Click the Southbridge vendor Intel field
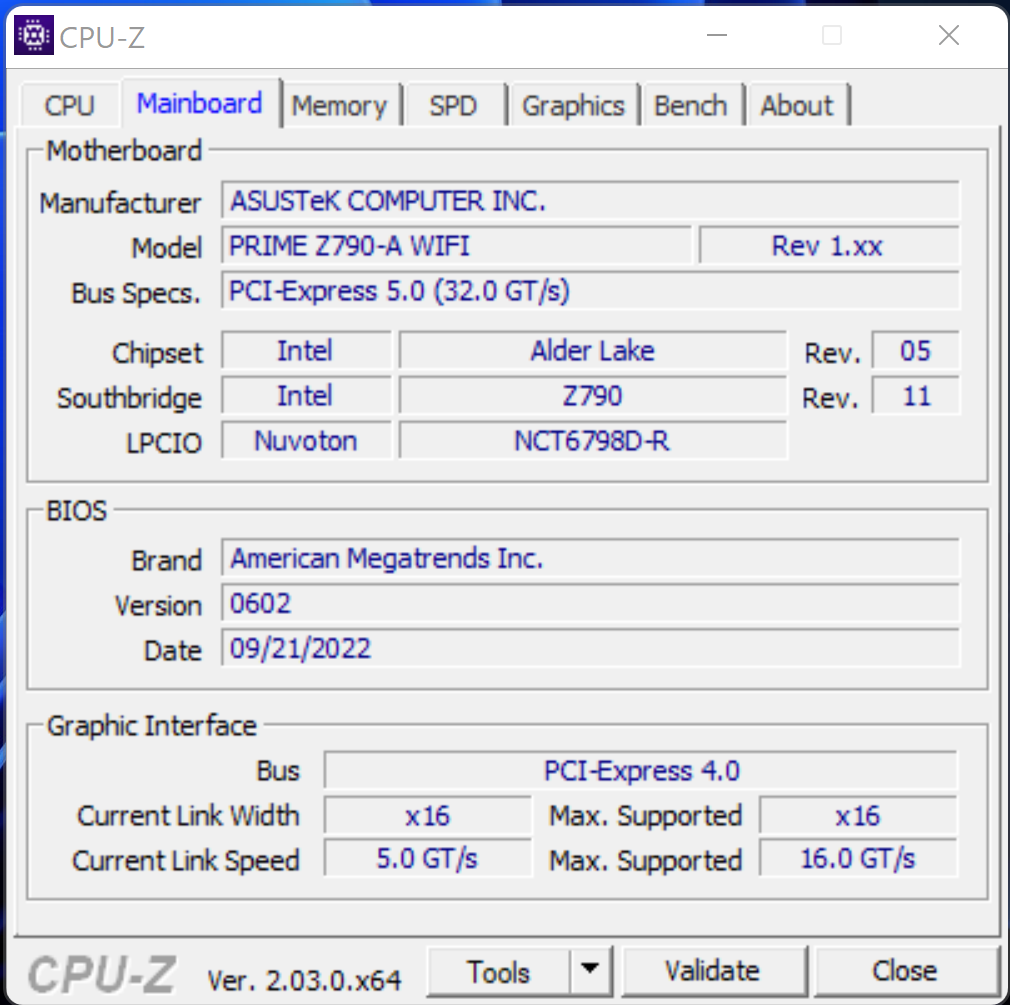The height and width of the screenshot is (1005, 1010). point(306,396)
